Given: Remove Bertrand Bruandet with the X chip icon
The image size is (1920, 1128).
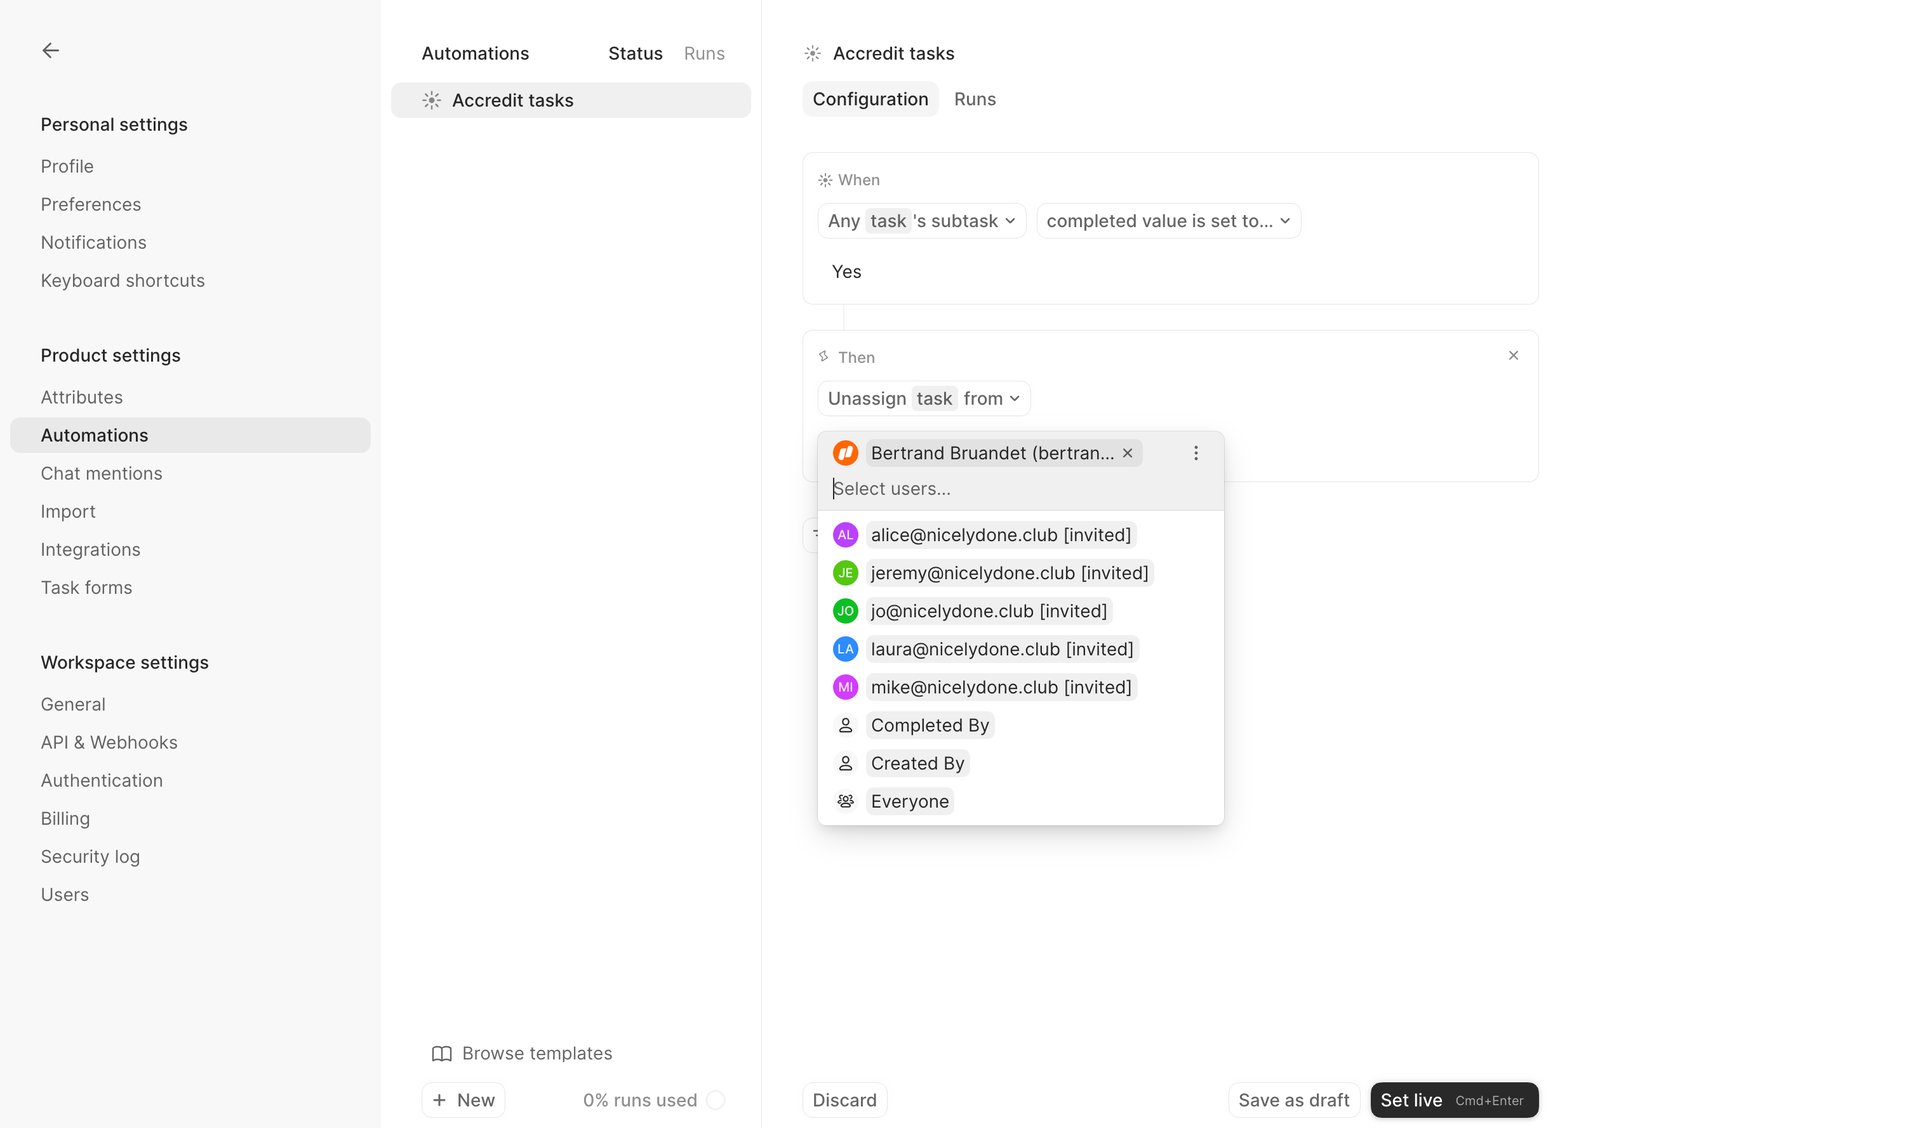Looking at the screenshot, I should (x=1127, y=452).
